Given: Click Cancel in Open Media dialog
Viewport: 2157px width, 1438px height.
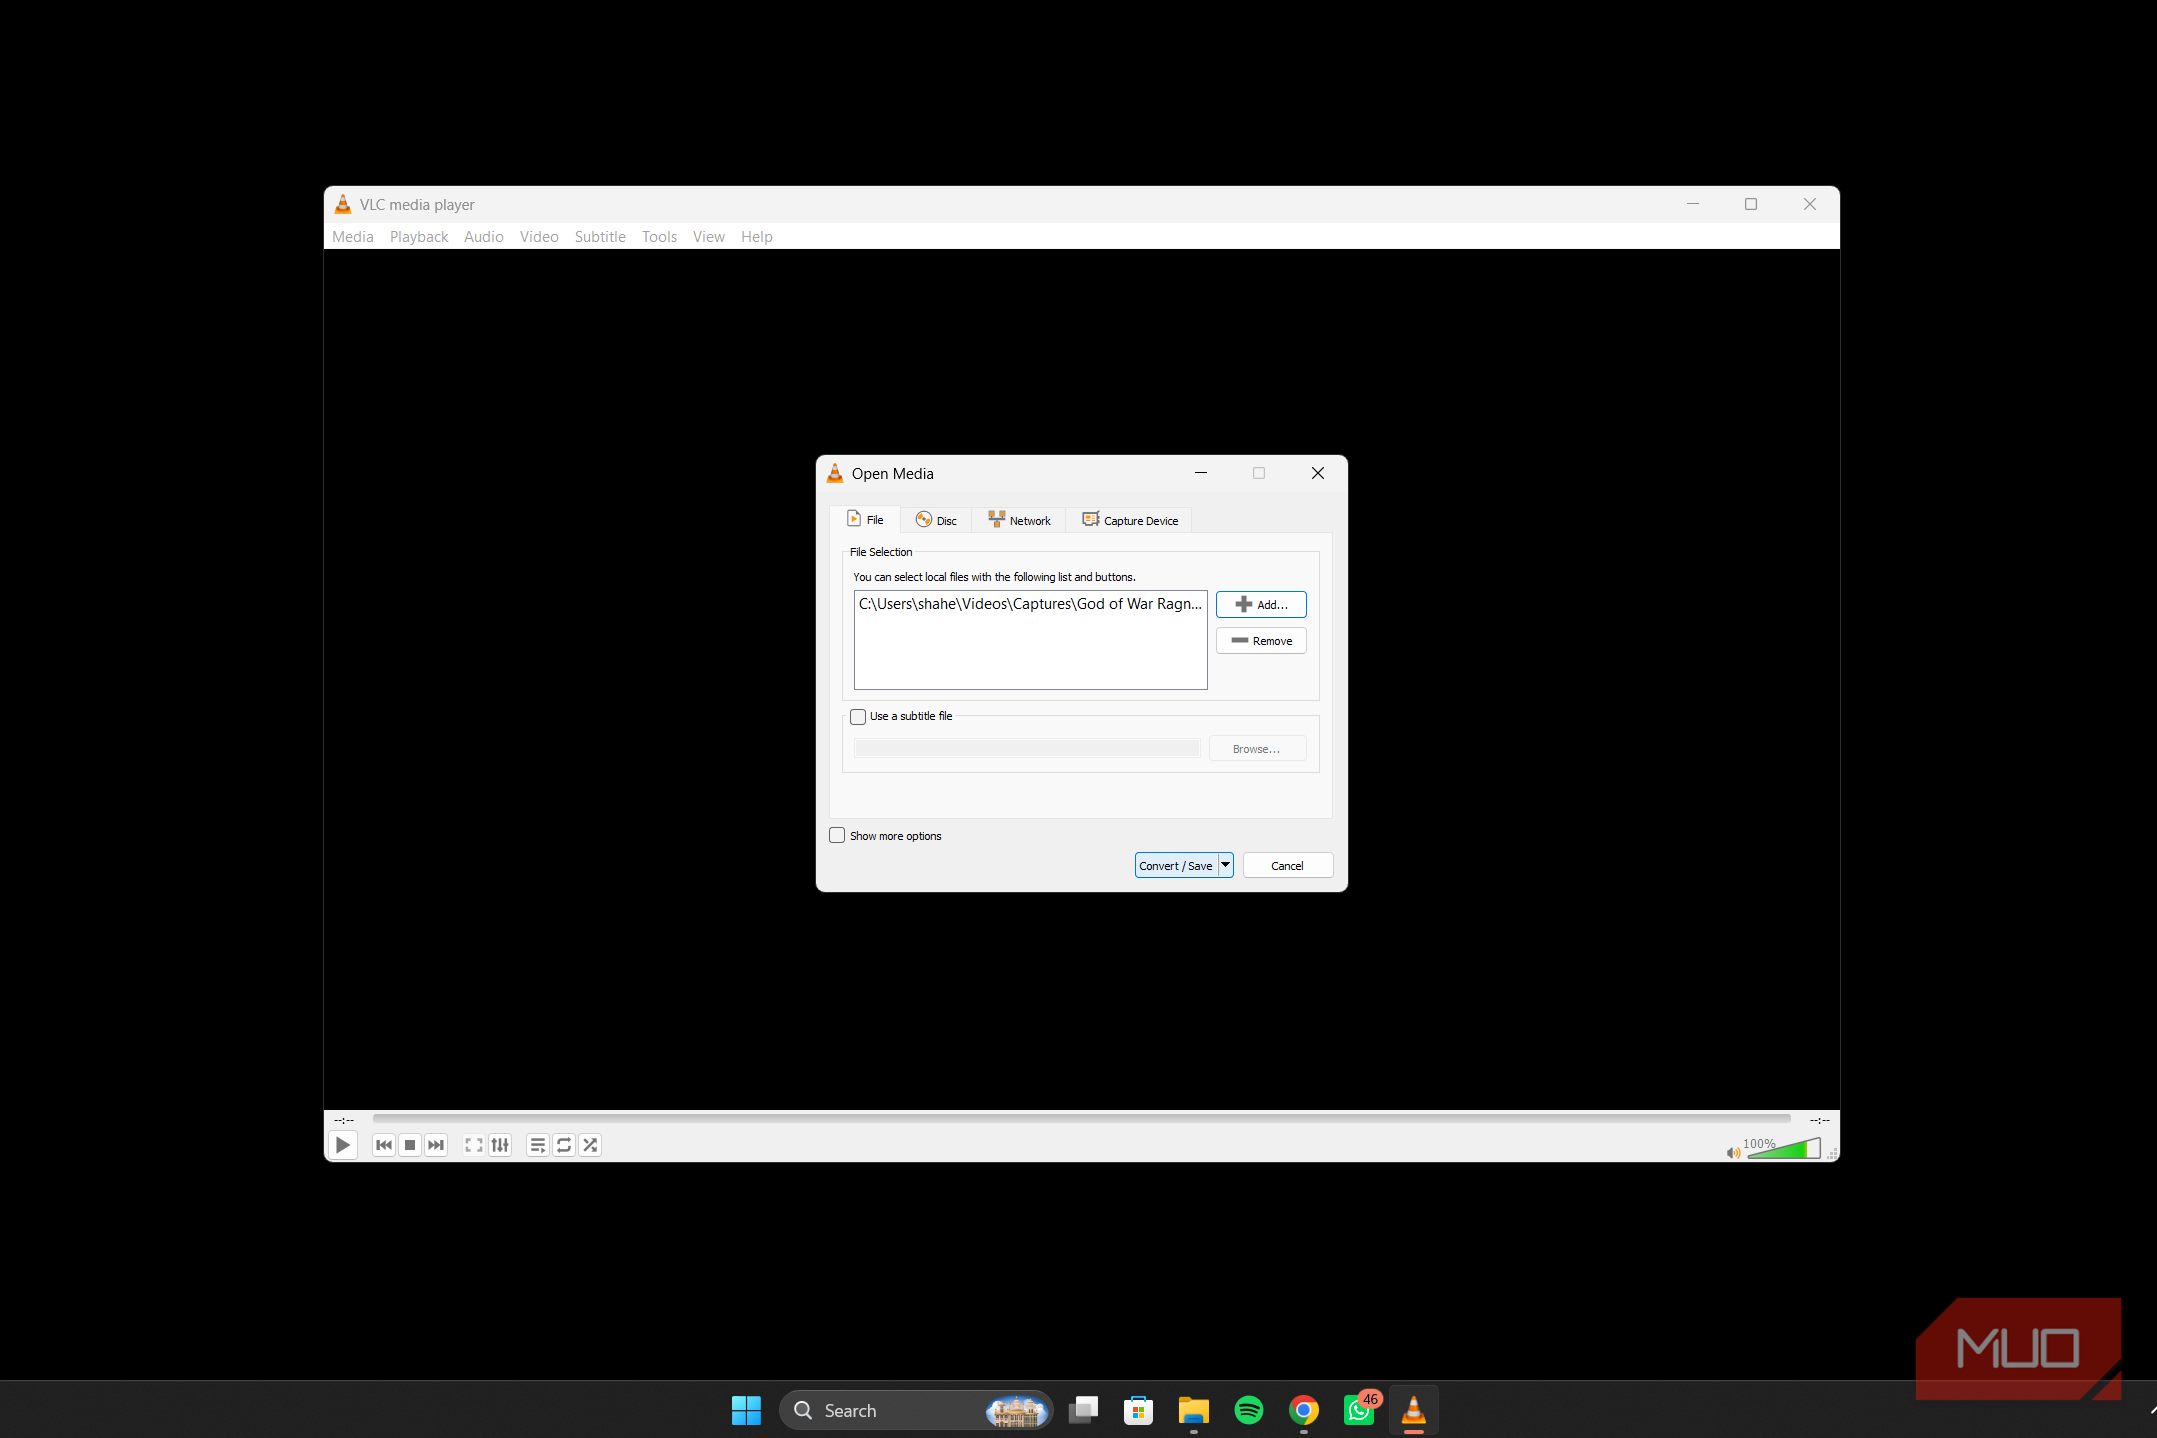Looking at the screenshot, I should click(x=1288, y=865).
